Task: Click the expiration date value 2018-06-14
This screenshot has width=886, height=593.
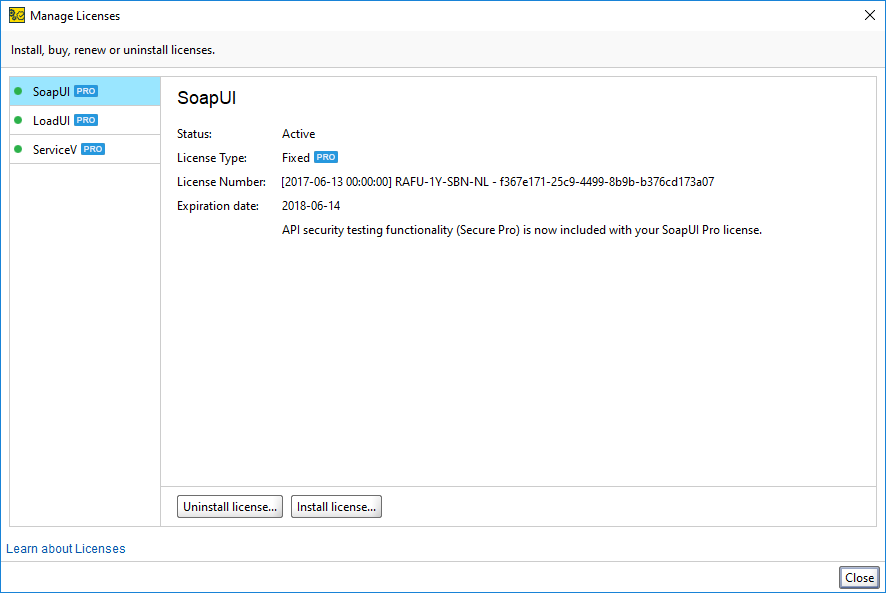Action: click(x=311, y=206)
